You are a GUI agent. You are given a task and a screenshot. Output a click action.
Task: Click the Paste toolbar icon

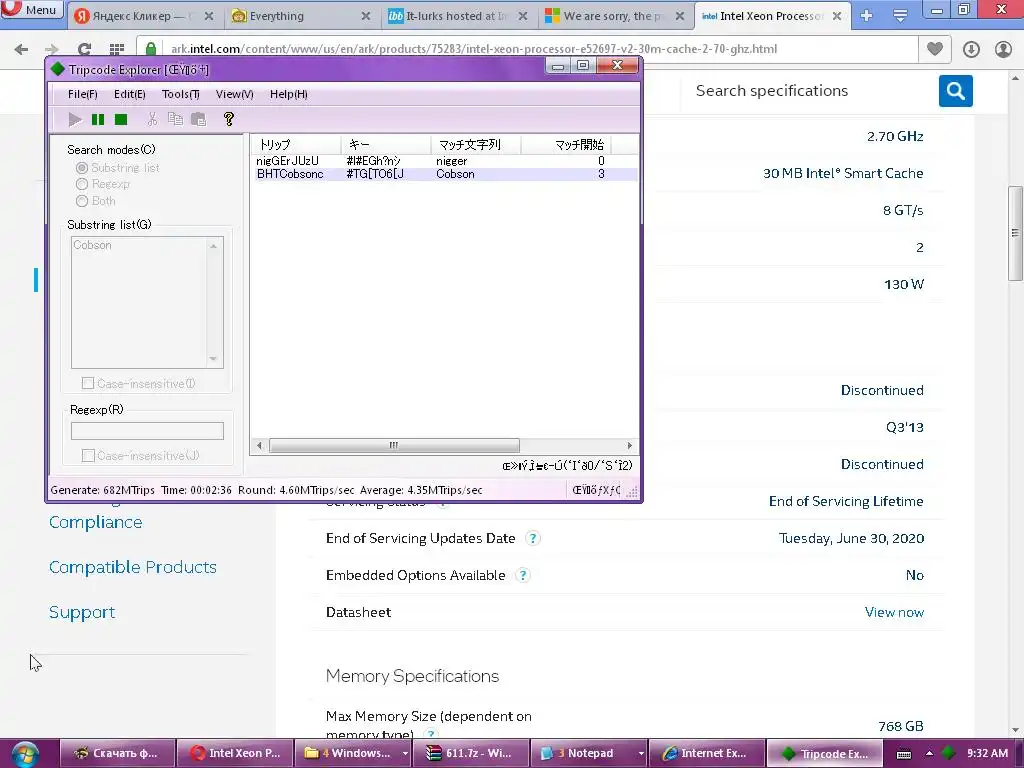198,119
